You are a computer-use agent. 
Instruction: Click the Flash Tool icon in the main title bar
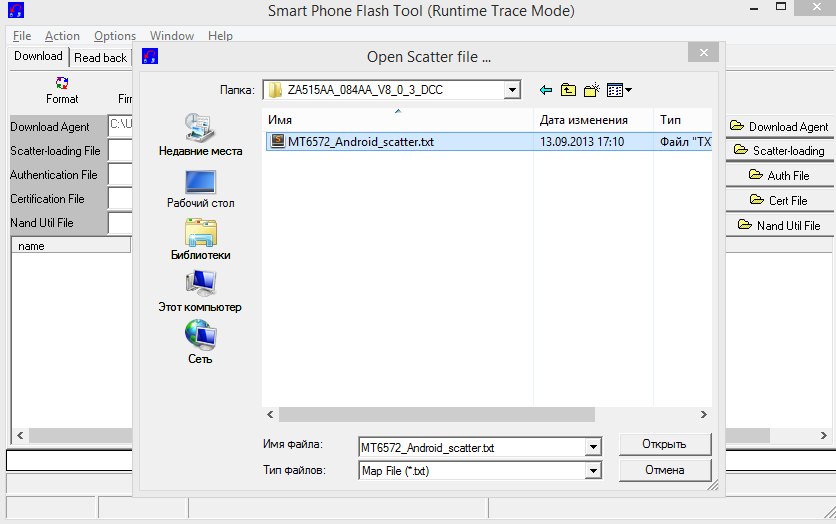coord(16,10)
